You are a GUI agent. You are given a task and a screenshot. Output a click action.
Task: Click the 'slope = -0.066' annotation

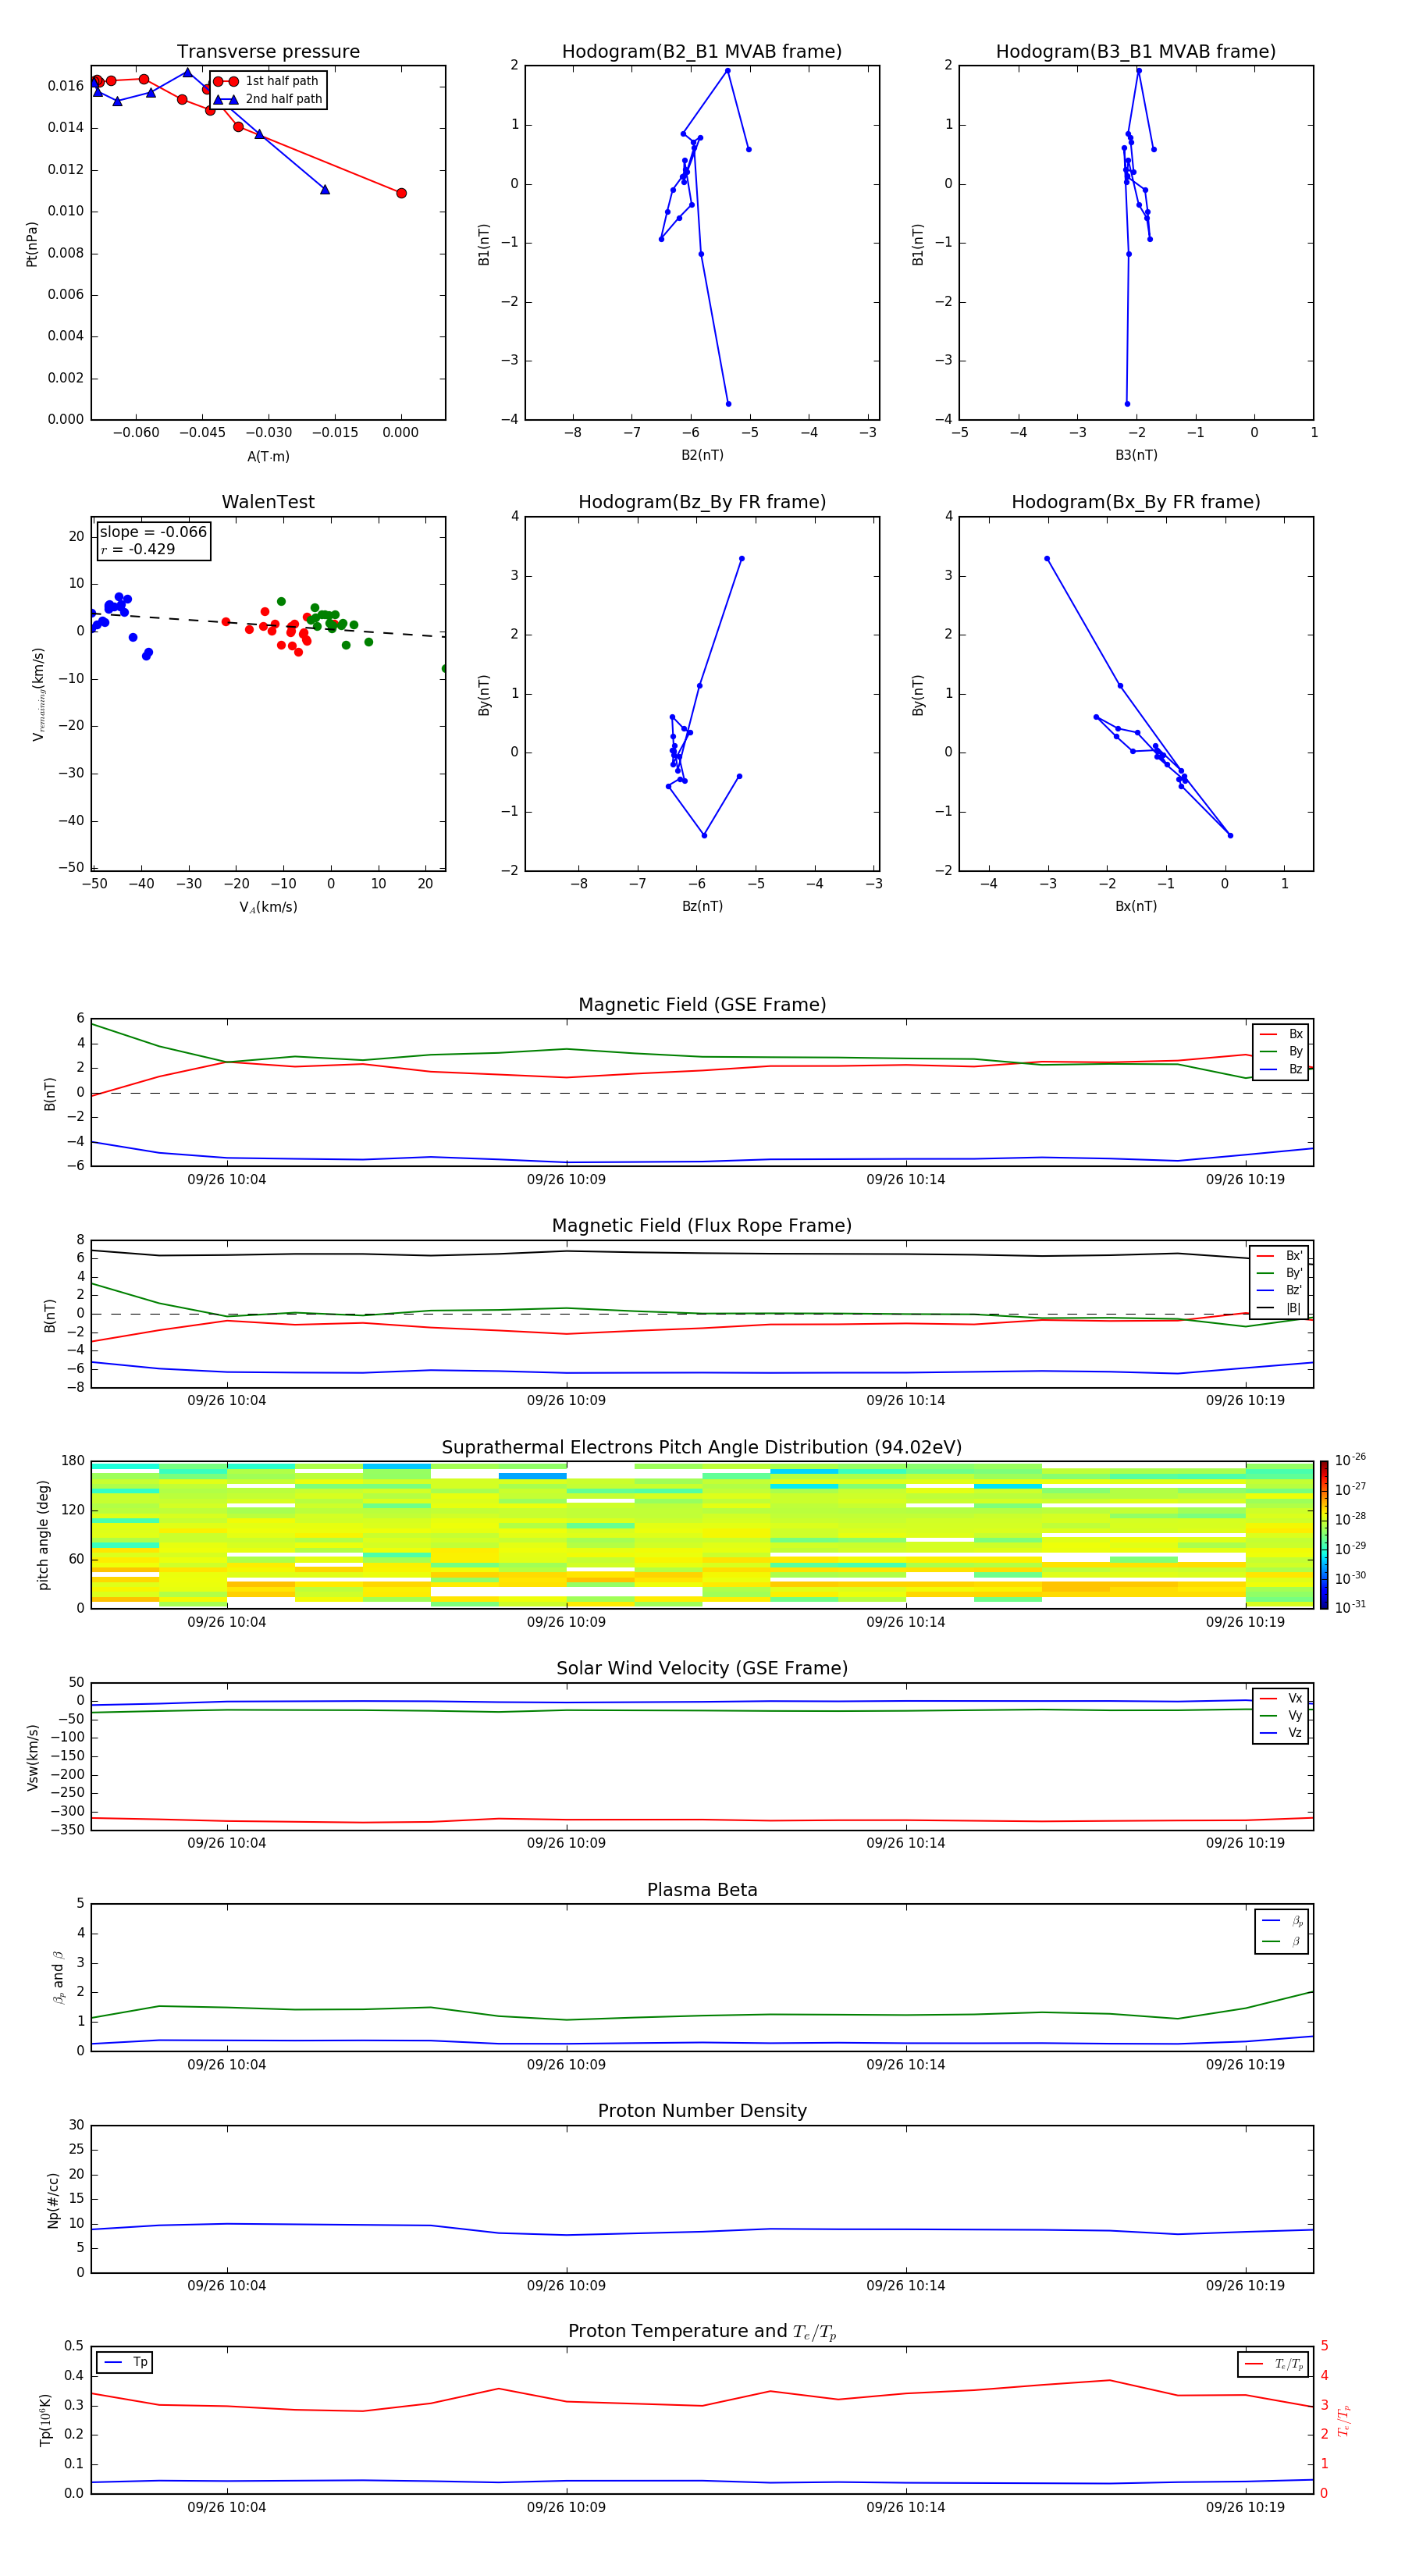coord(153,532)
